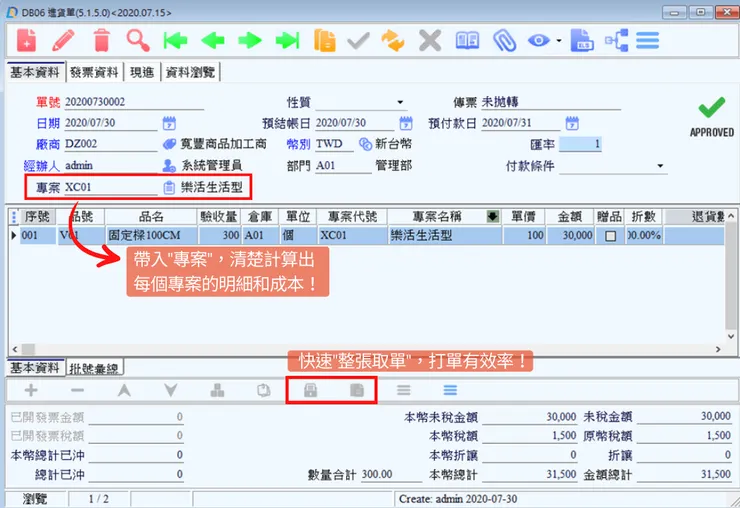Viewport: 740px width, 508px height.
Task: Jump to first record arrow
Action: (x=175, y=41)
